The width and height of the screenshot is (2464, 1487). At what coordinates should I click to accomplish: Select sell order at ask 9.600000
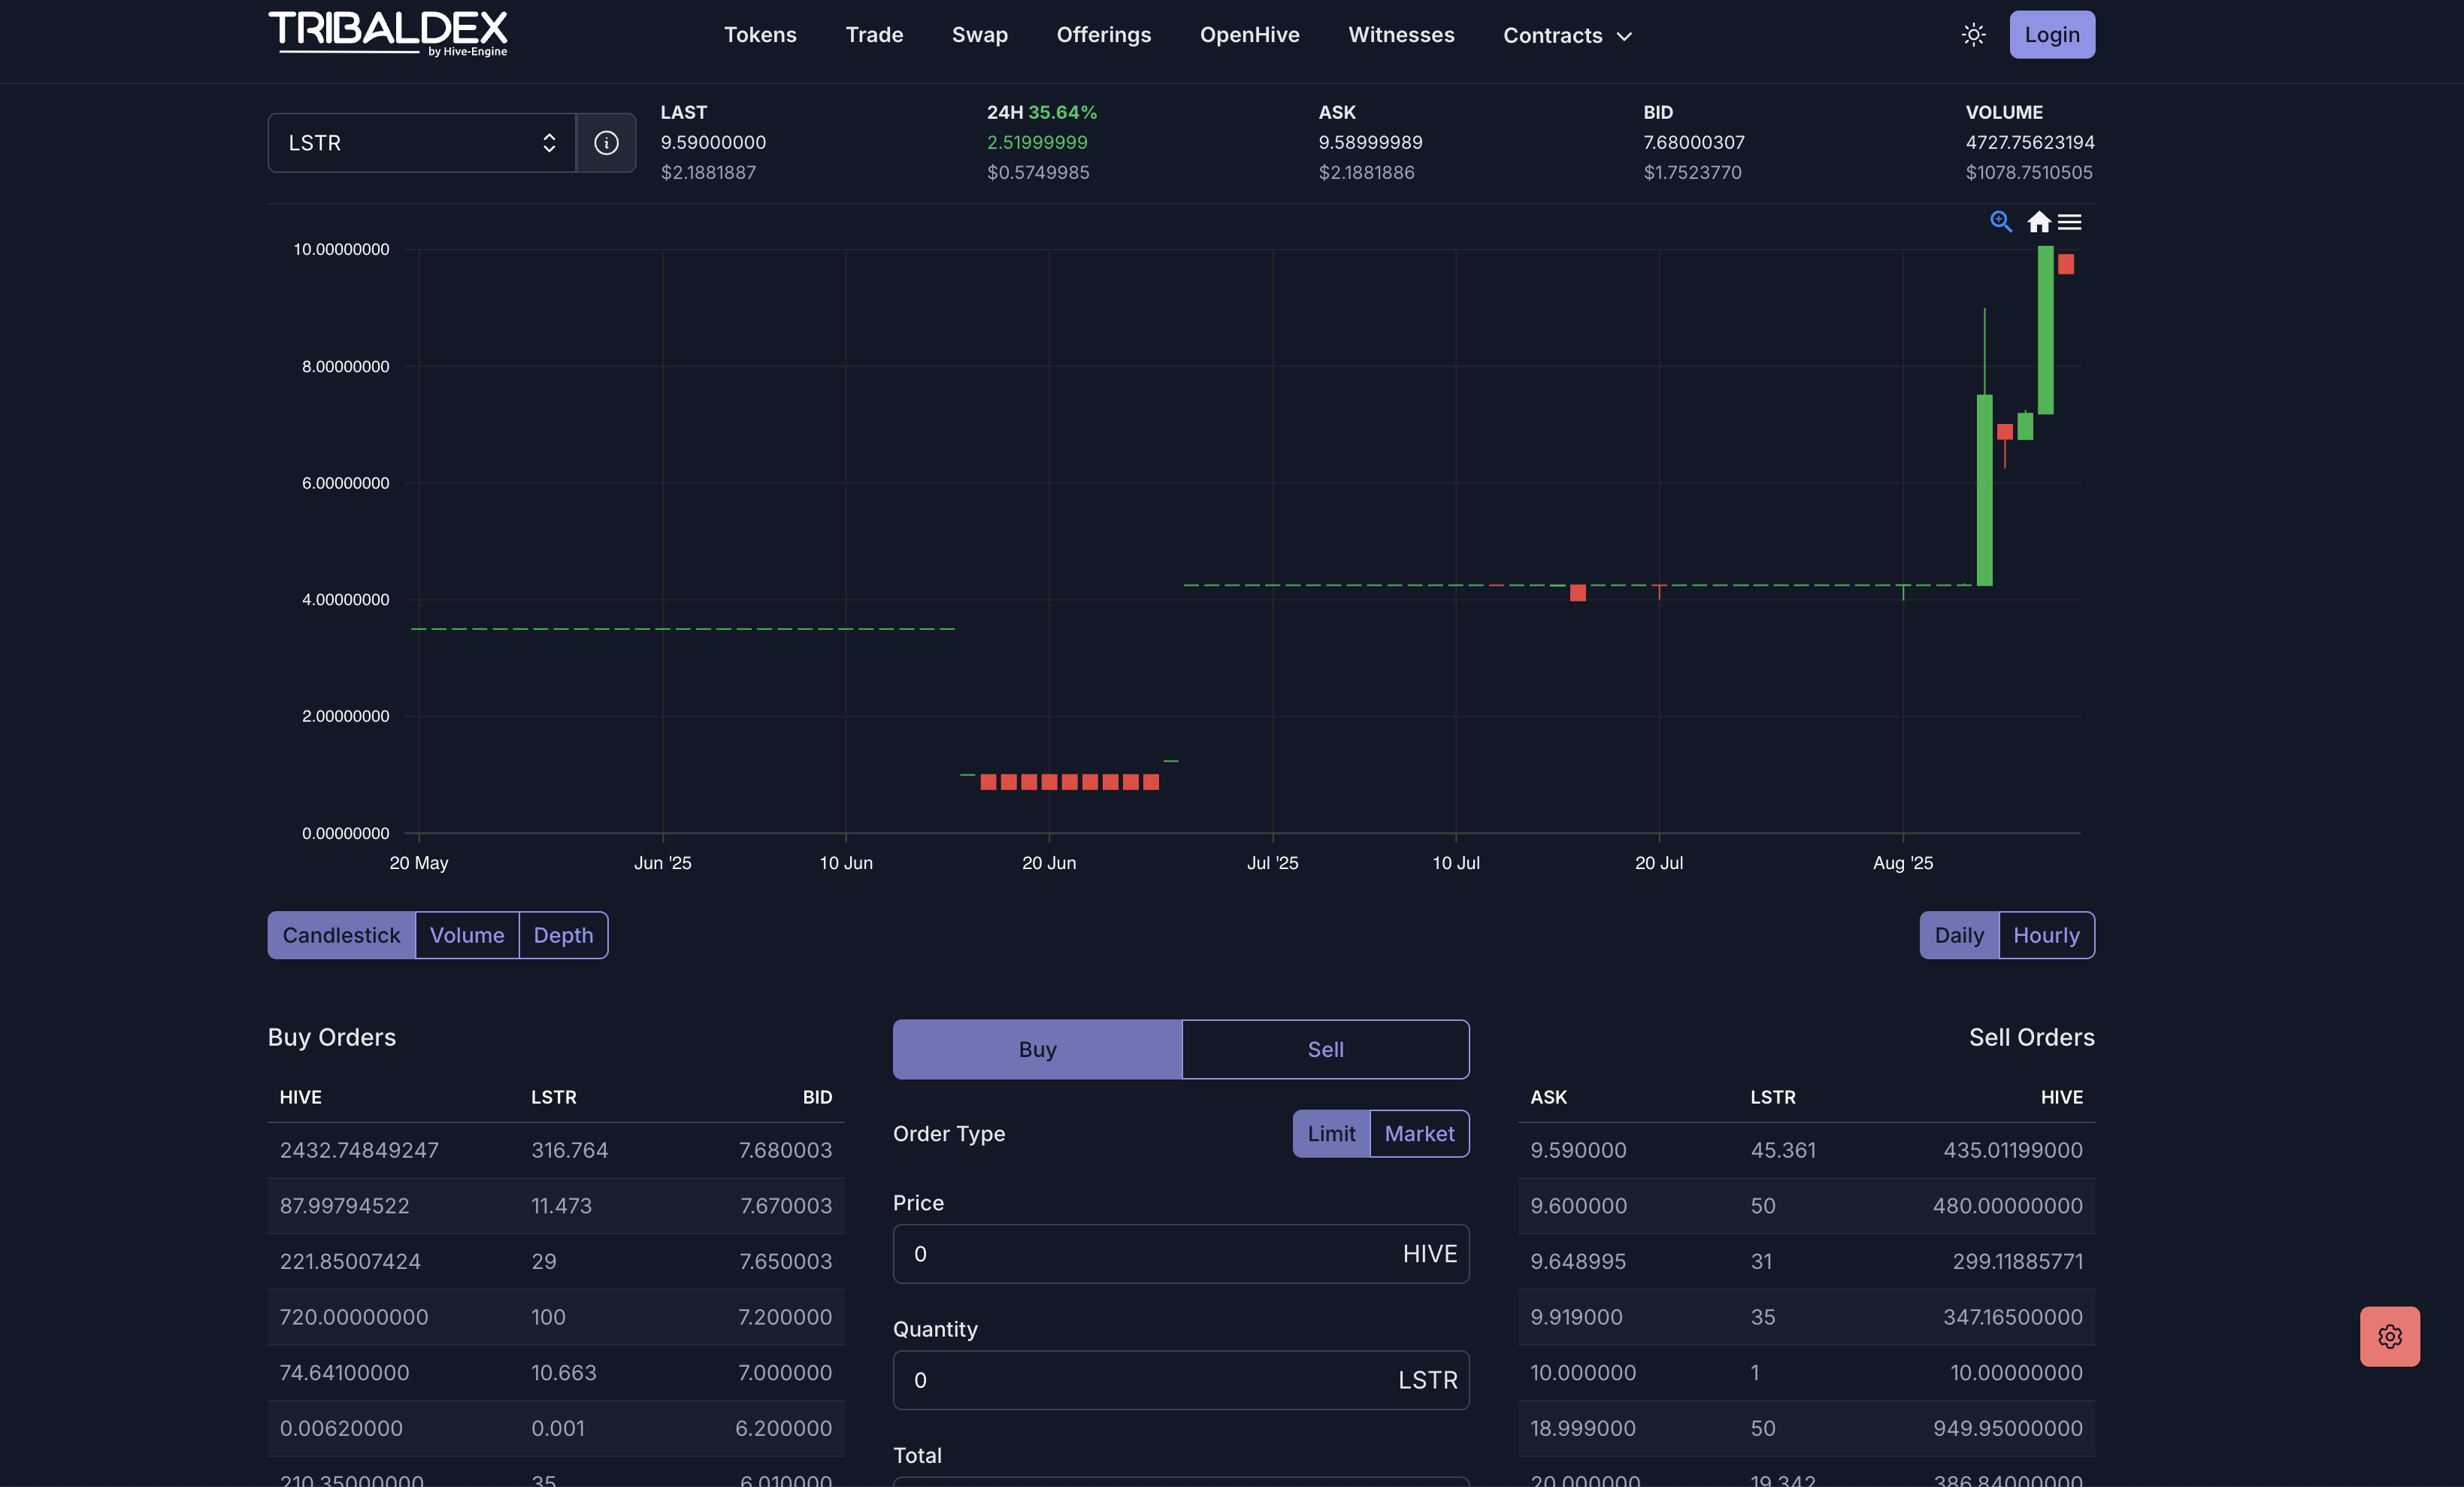[1806, 1205]
